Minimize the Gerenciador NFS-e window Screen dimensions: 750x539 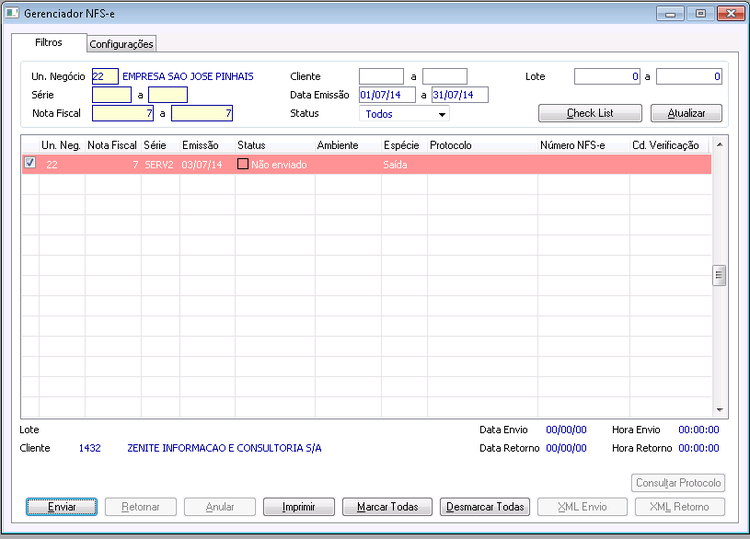[670, 14]
